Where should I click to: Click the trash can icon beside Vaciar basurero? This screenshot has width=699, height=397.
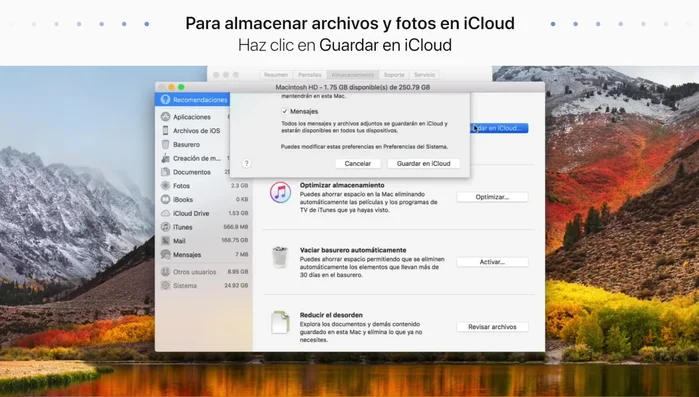(x=280, y=257)
